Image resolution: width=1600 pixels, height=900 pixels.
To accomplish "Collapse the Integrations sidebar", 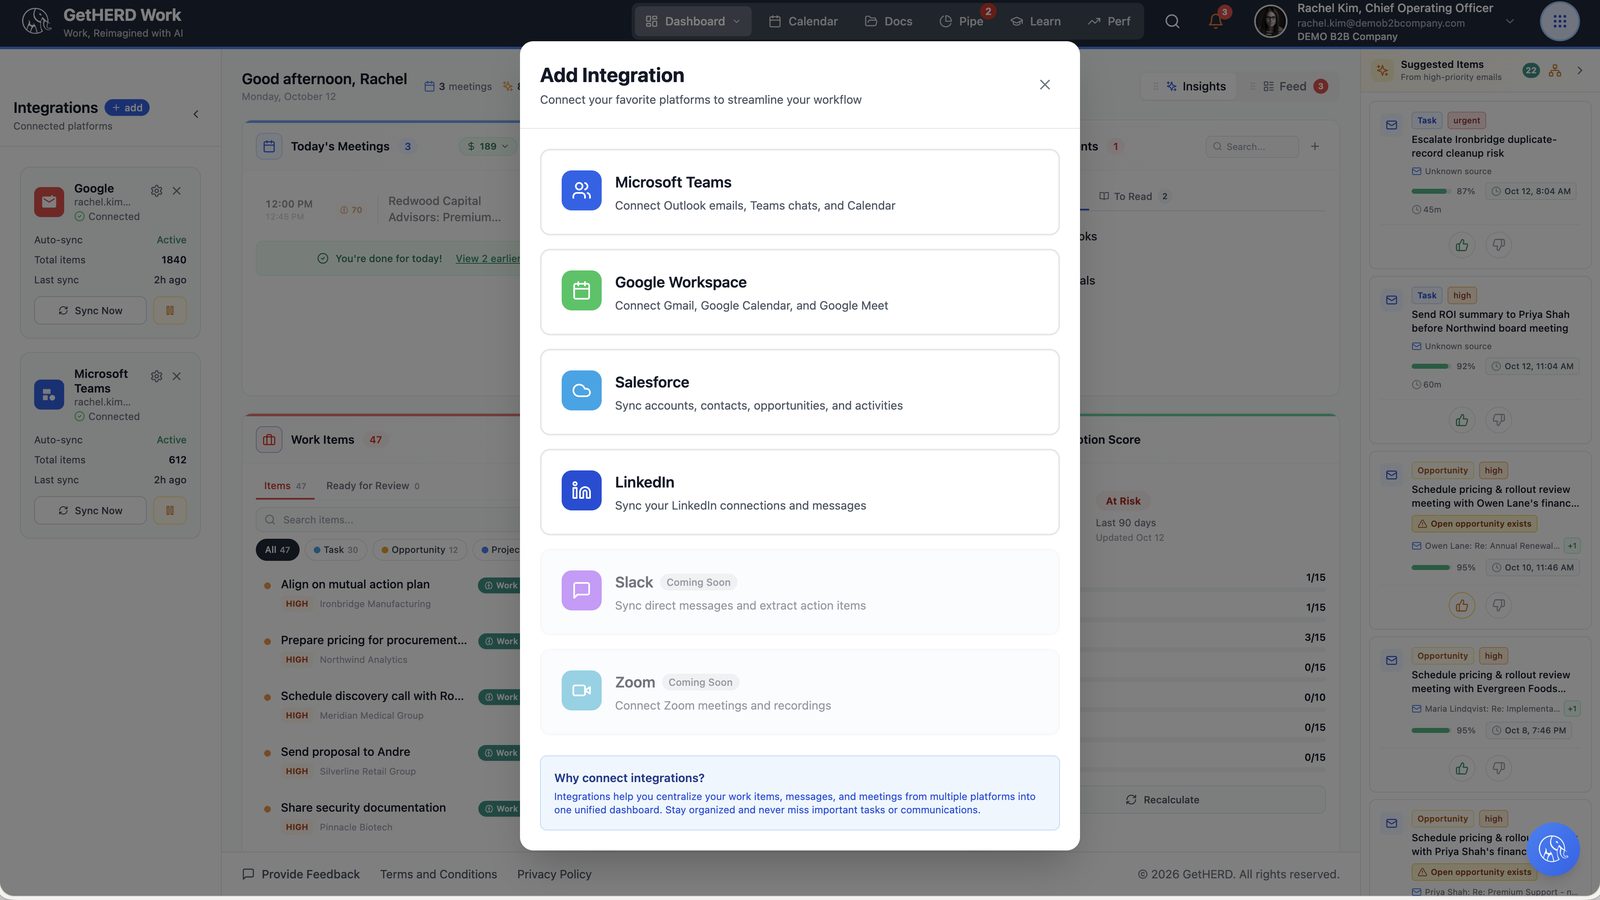I will [196, 114].
